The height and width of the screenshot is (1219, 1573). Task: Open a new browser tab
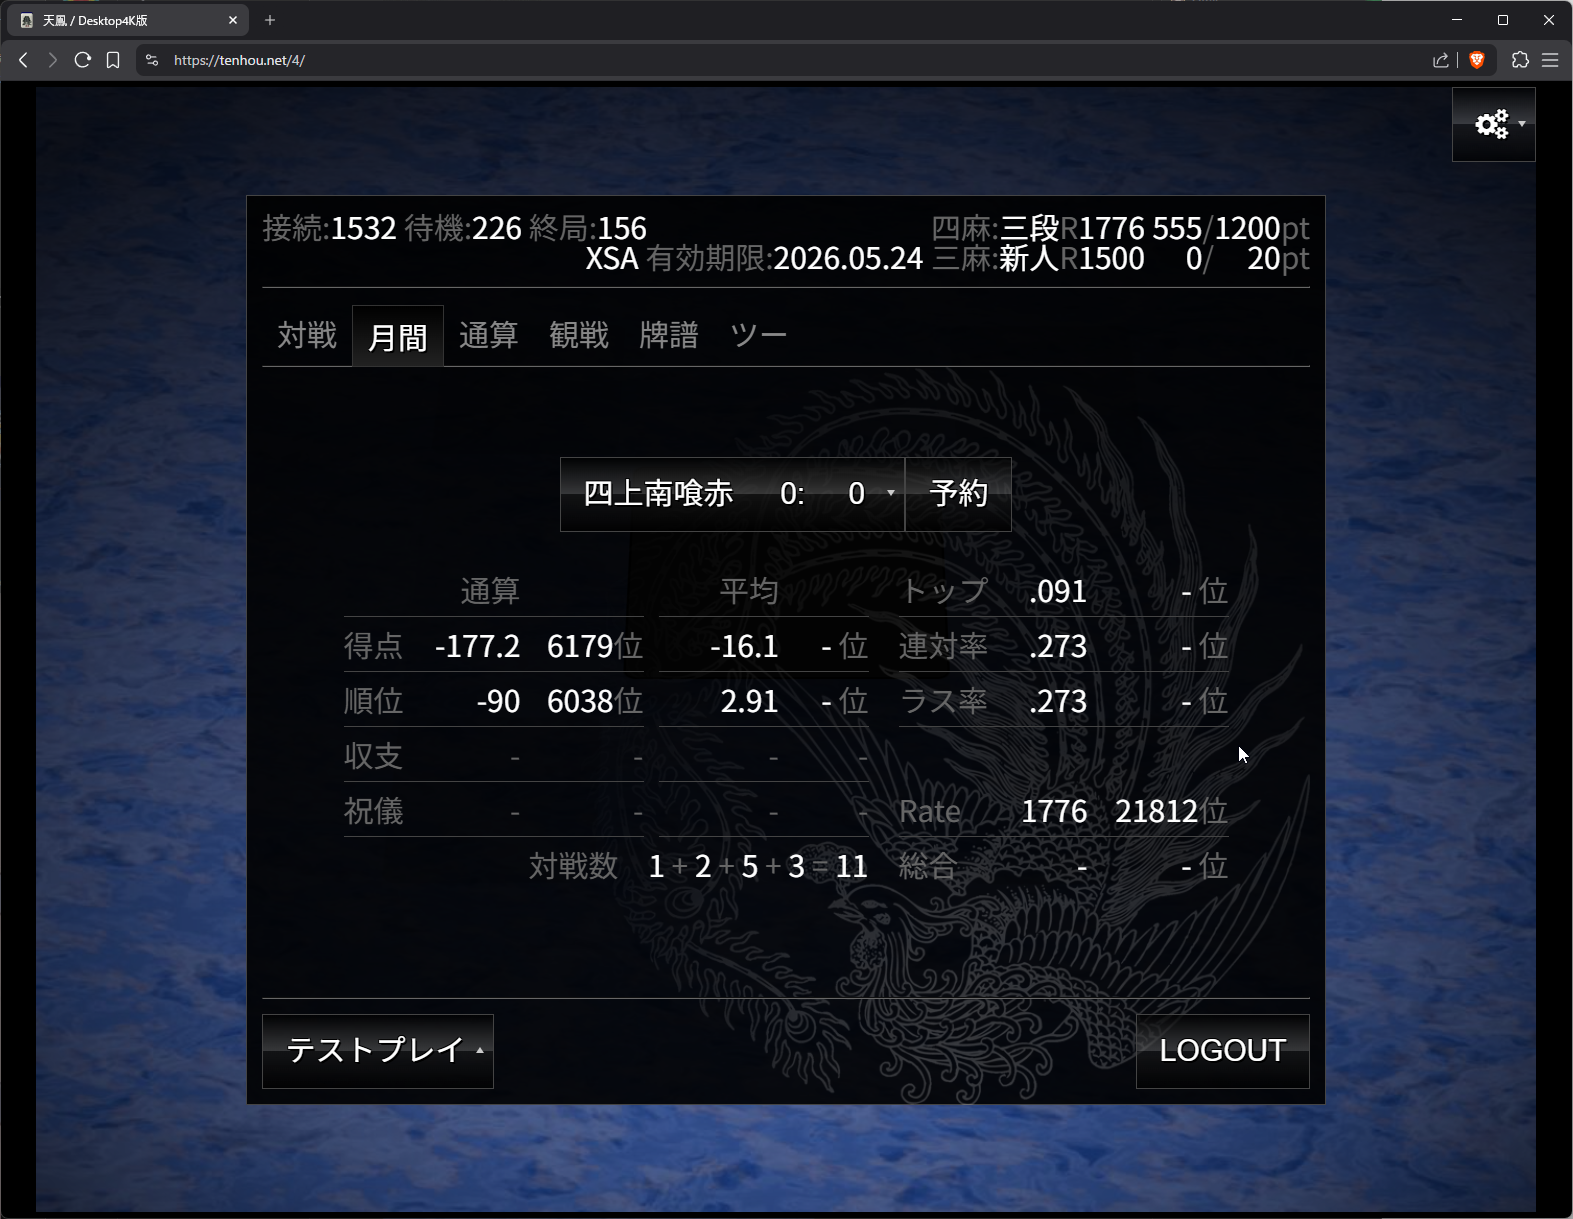coord(270,20)
